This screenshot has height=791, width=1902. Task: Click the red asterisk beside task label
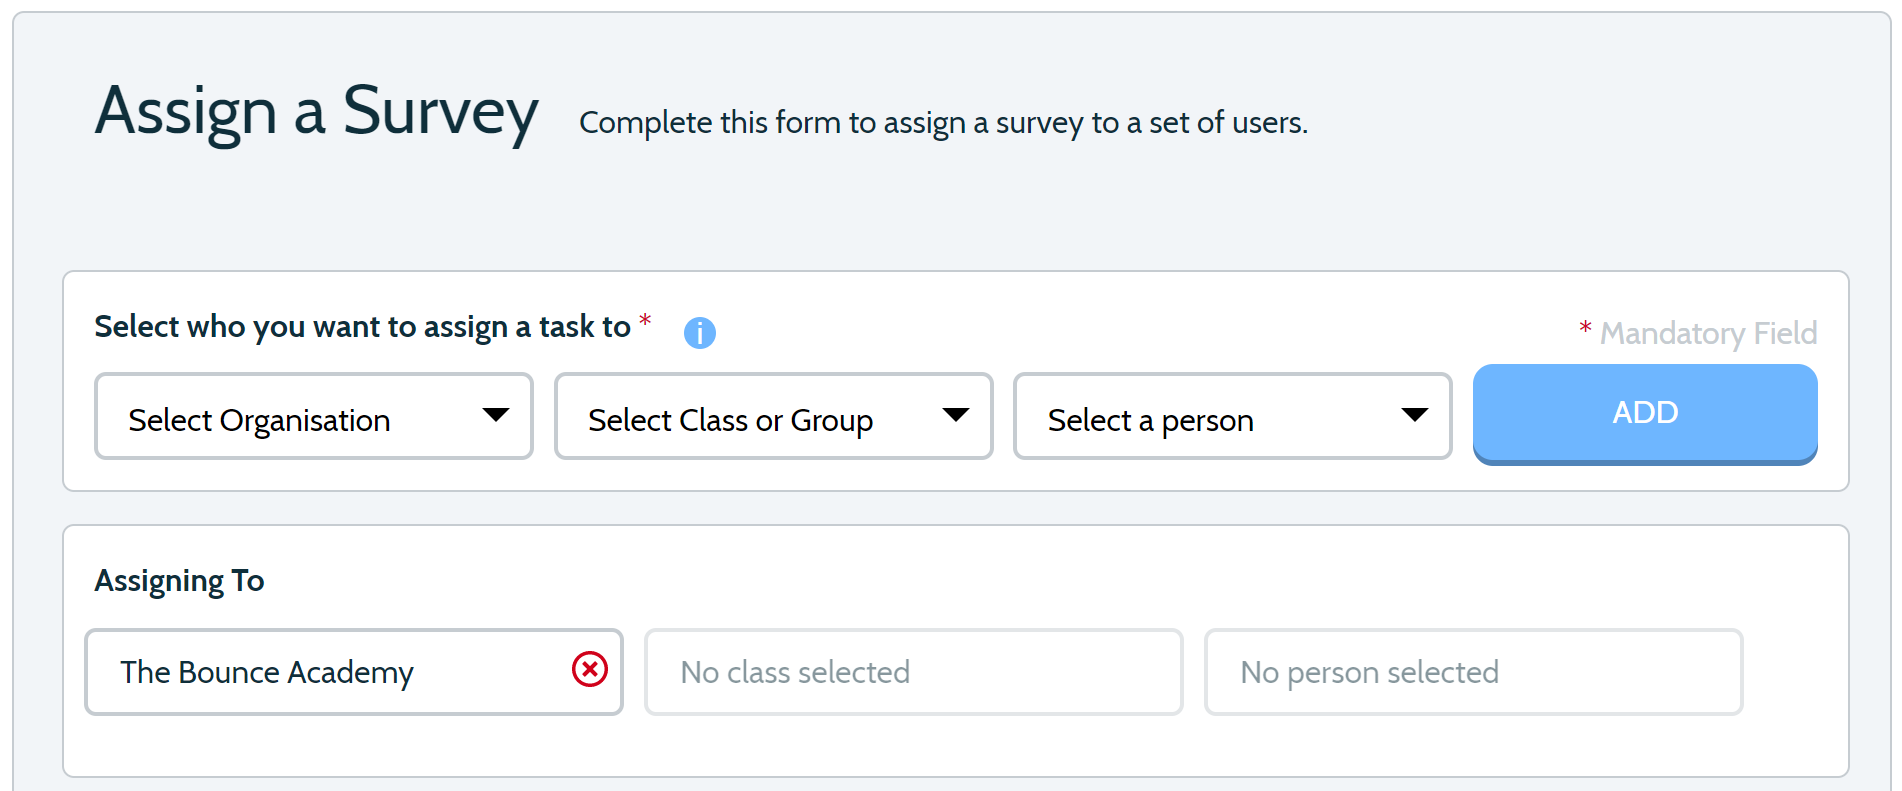(645, 321)
